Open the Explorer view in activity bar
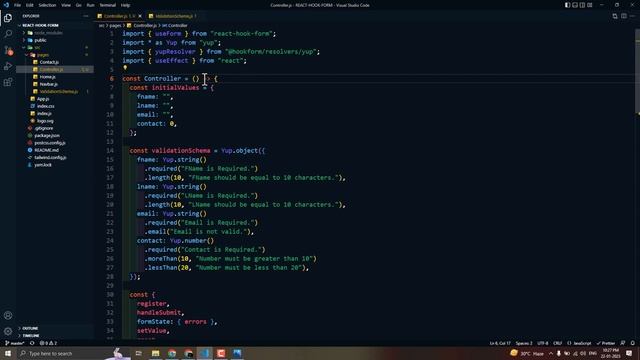This screenshot has height=360, width=640. [x=8, y=18]
